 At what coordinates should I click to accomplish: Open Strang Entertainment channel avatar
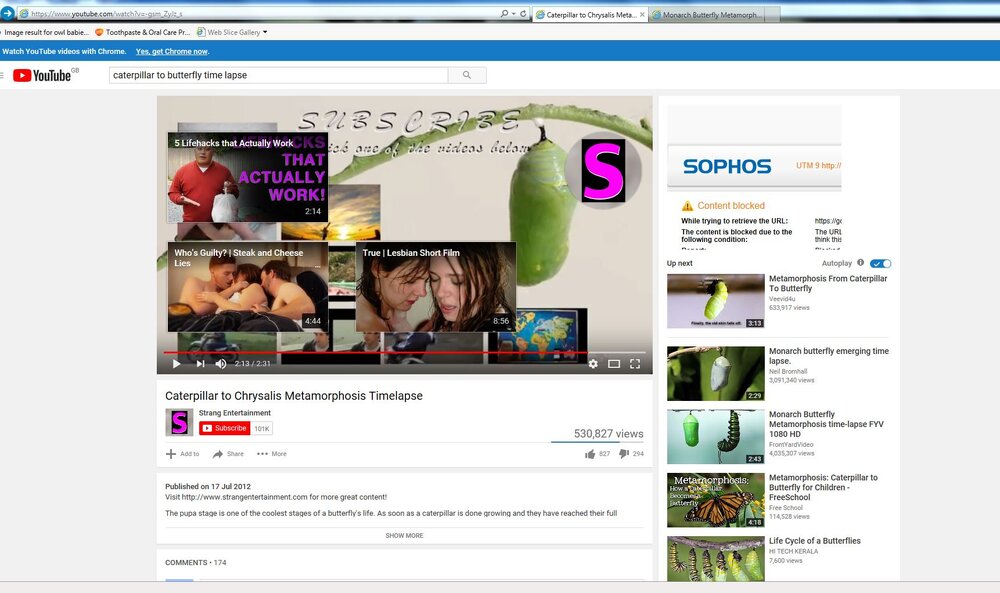click(179, 422)
